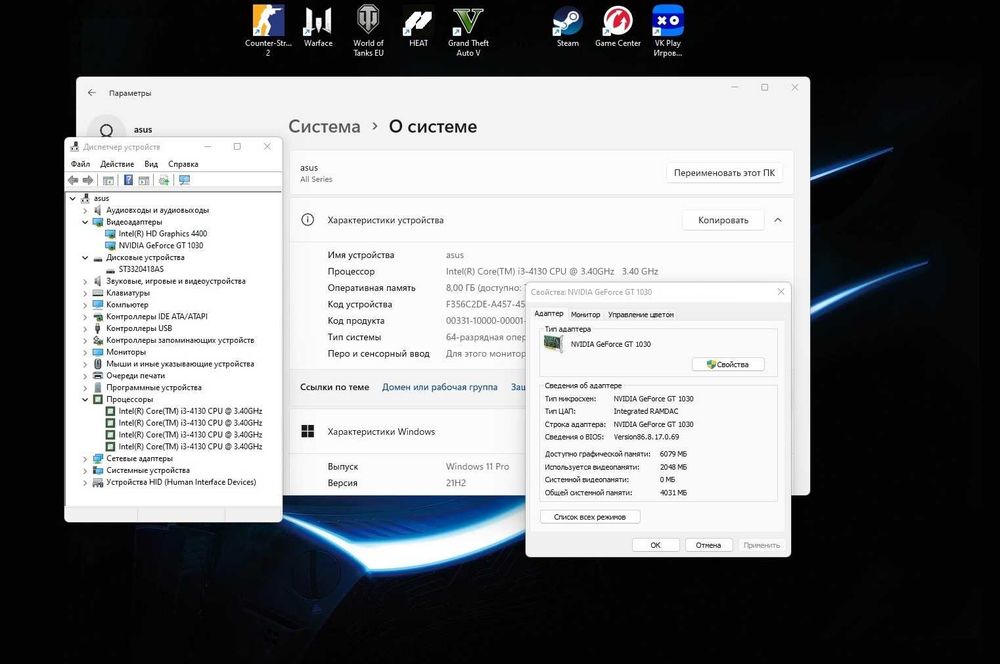Collapse the asus root node
Viewport: 1000px width, 664px height.
[73, 198]
